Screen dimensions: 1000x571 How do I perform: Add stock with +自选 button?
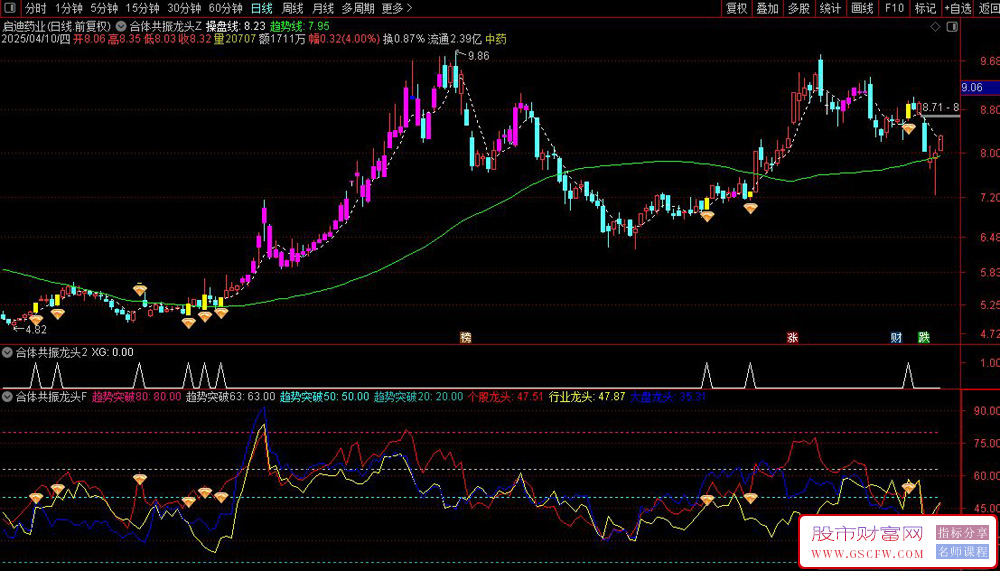pos(958,8)
